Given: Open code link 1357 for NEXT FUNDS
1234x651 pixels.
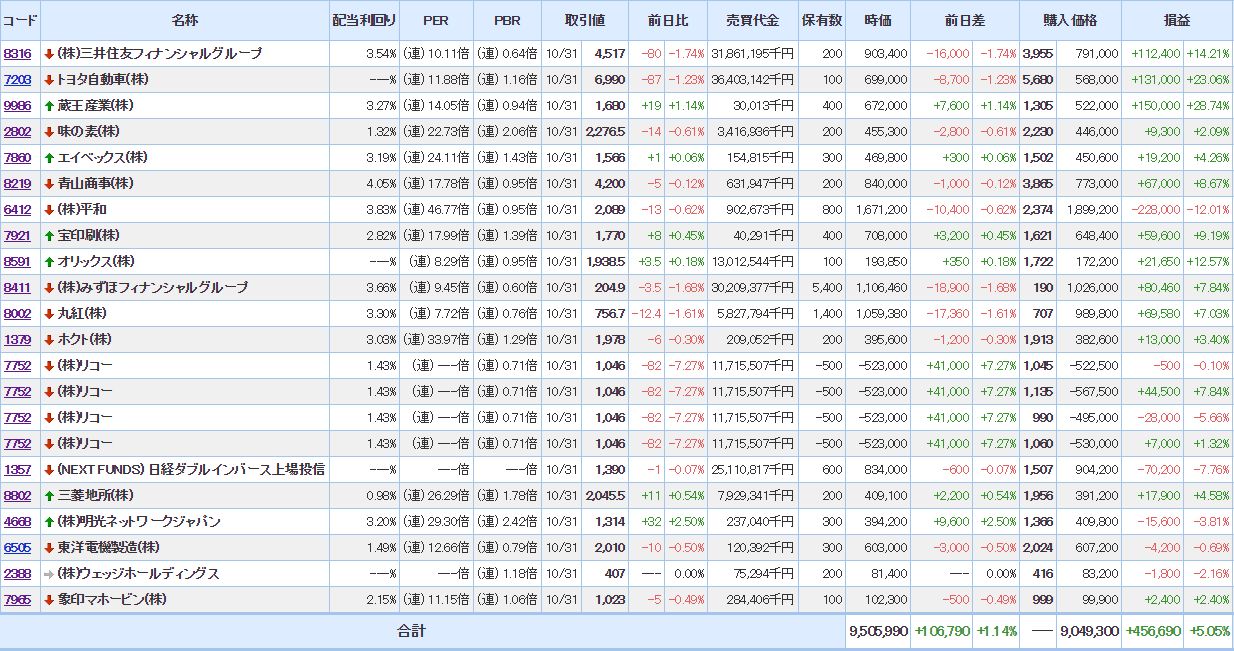Looking at the screenshot, I should coord(17,470).
